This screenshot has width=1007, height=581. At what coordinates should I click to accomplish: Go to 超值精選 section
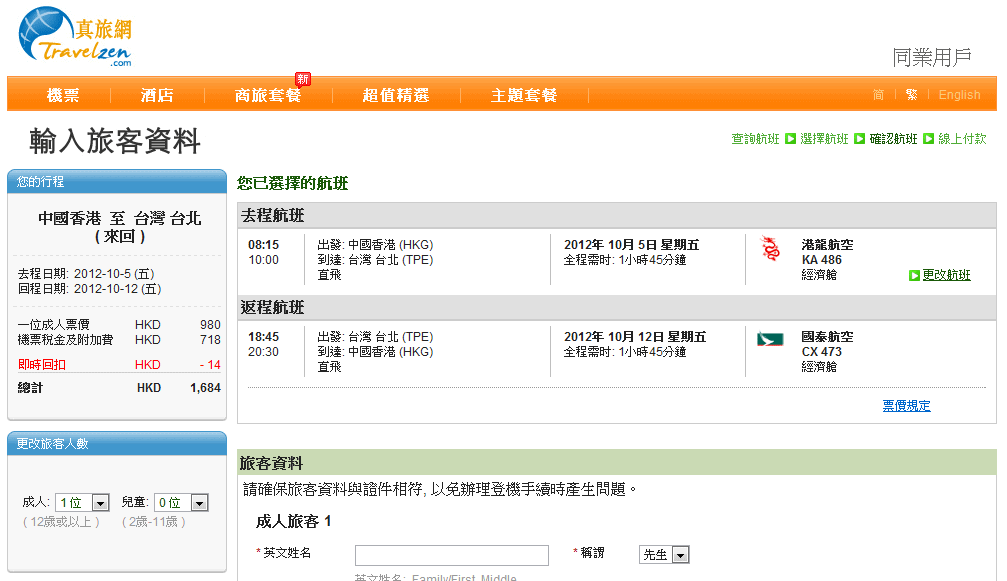click(395, 95)
